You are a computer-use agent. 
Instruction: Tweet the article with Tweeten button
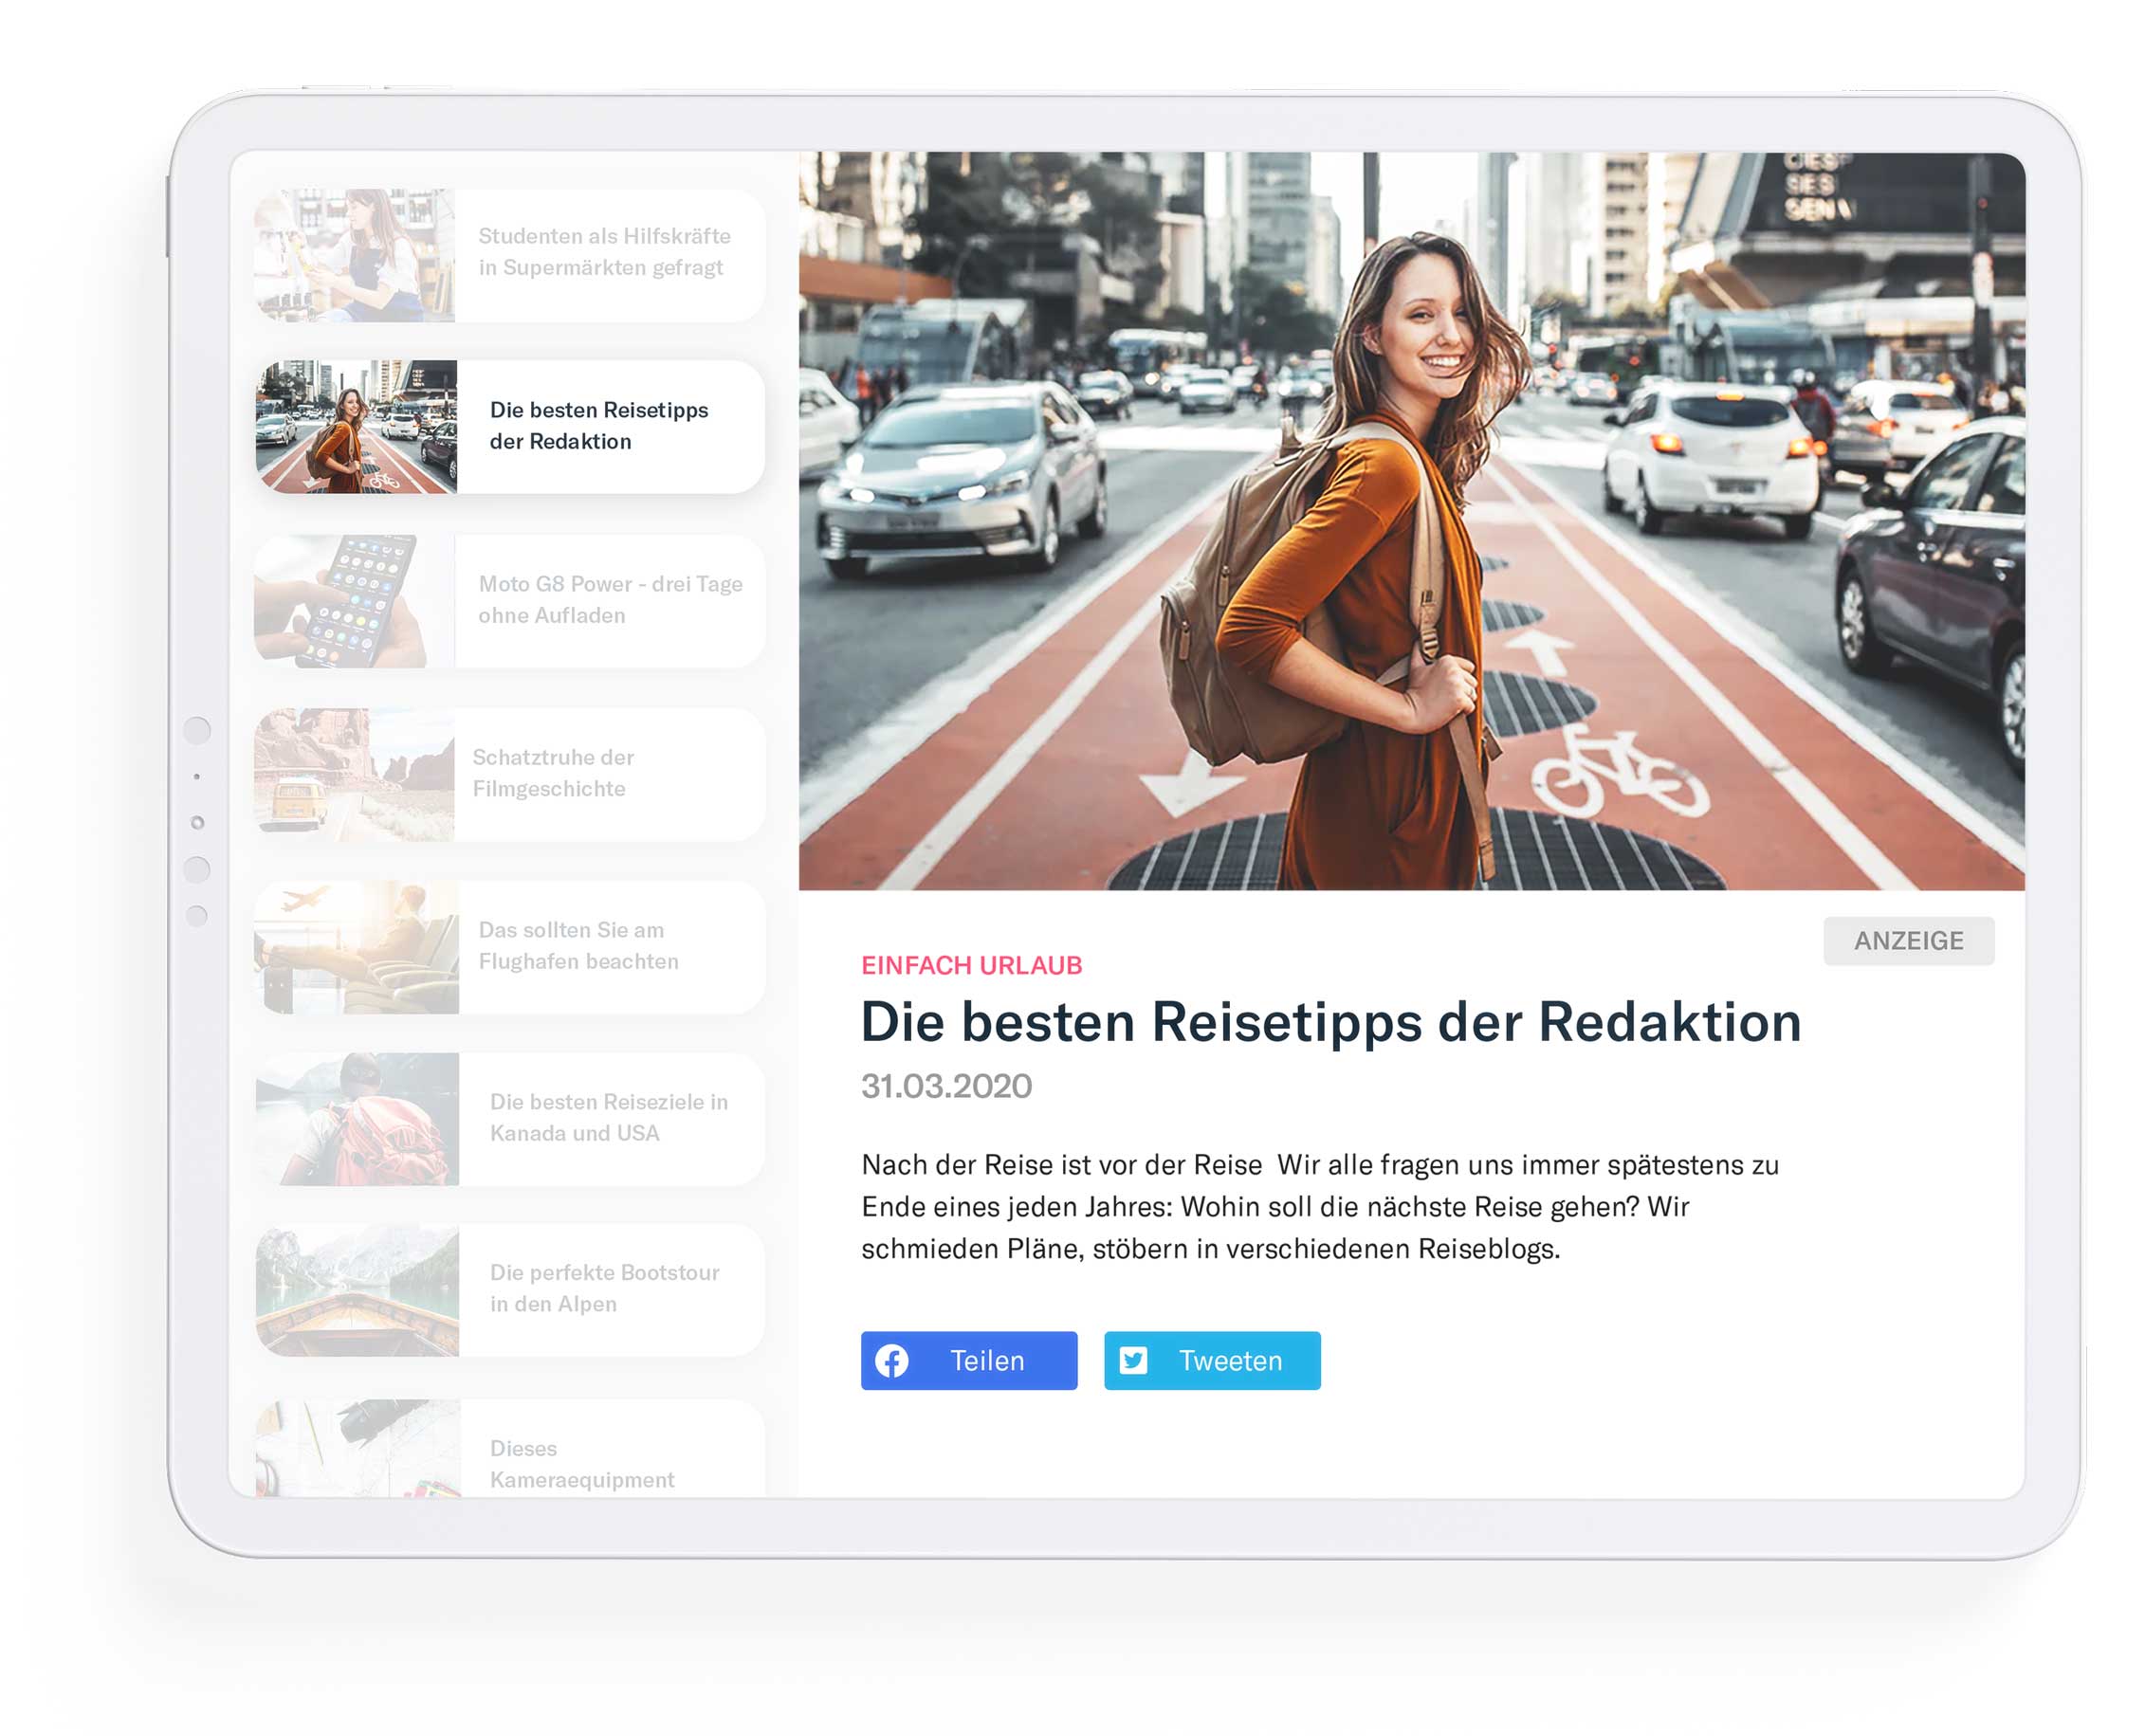click(1212, 1360)
